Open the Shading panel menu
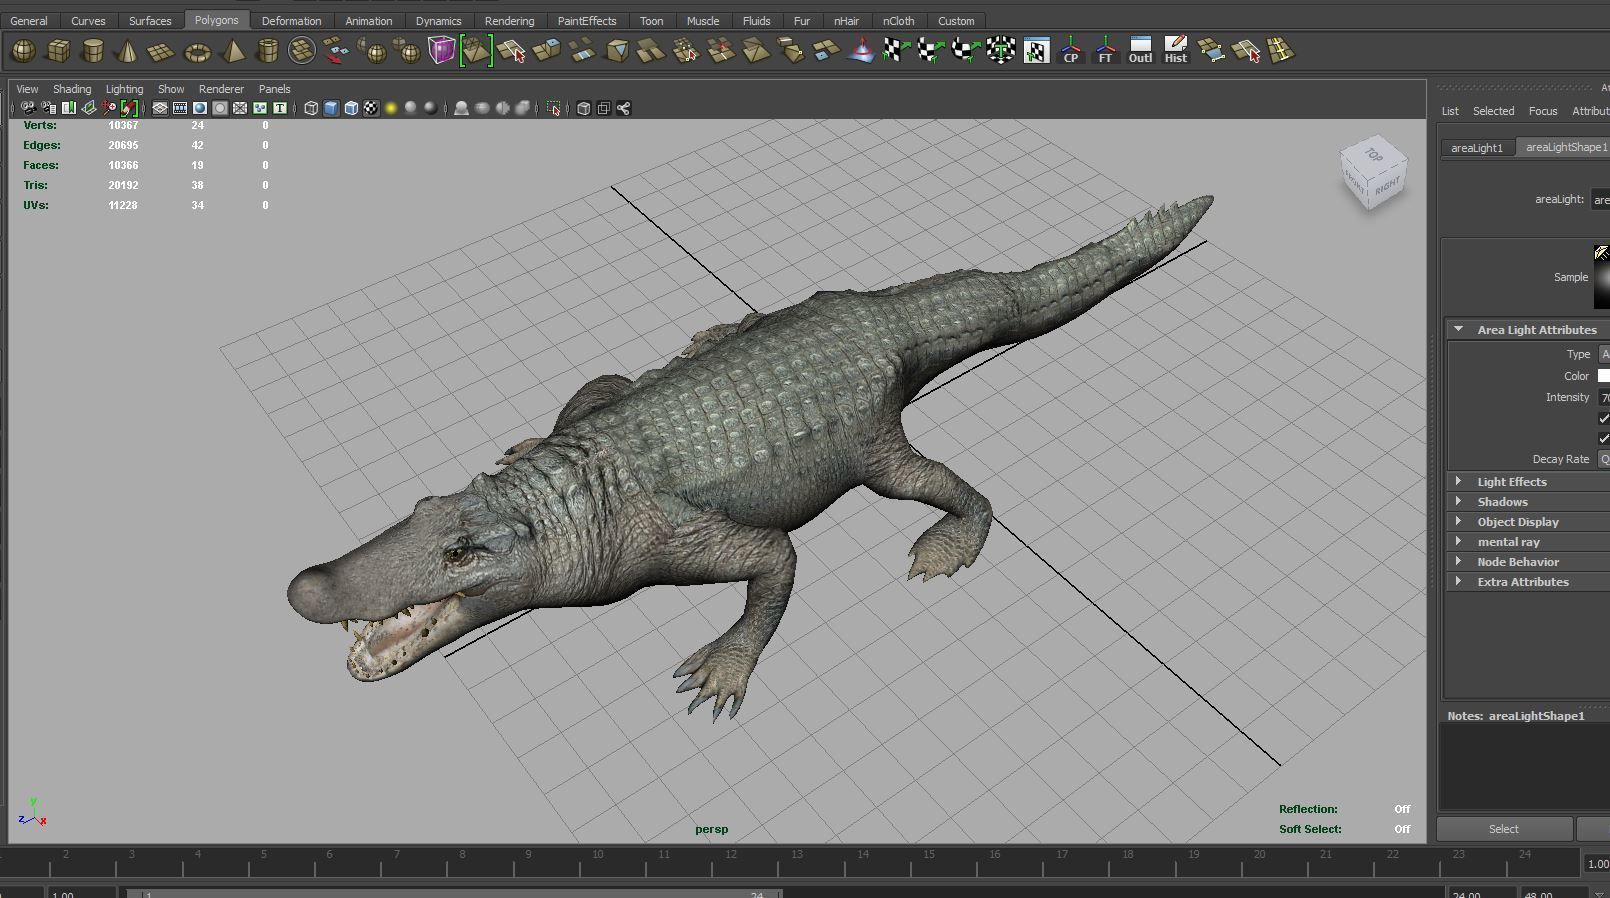Image resolution: width=1610 pixels, height=898 pixels. (72, 89)
